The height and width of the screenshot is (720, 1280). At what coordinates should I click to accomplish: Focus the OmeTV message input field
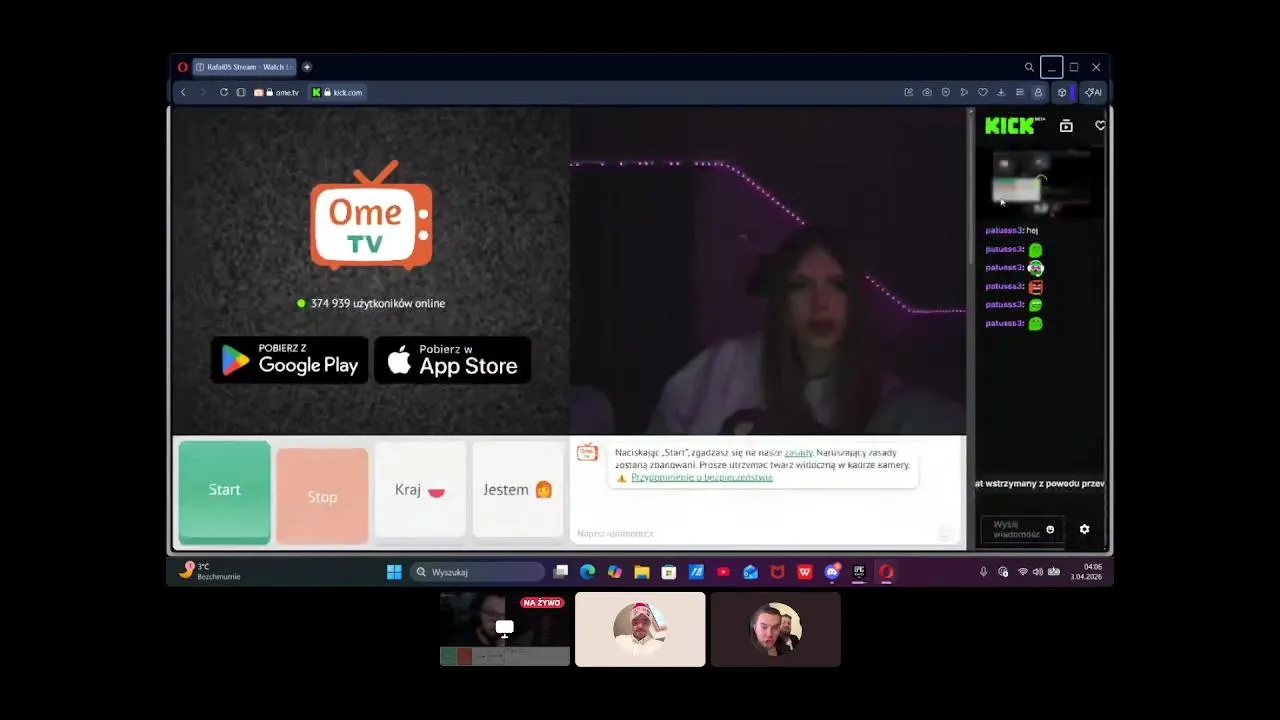(x=755, y=534)
